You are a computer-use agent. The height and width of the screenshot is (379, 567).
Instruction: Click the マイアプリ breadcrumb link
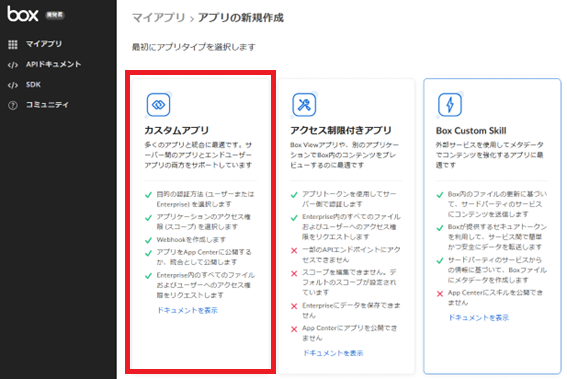158,17
